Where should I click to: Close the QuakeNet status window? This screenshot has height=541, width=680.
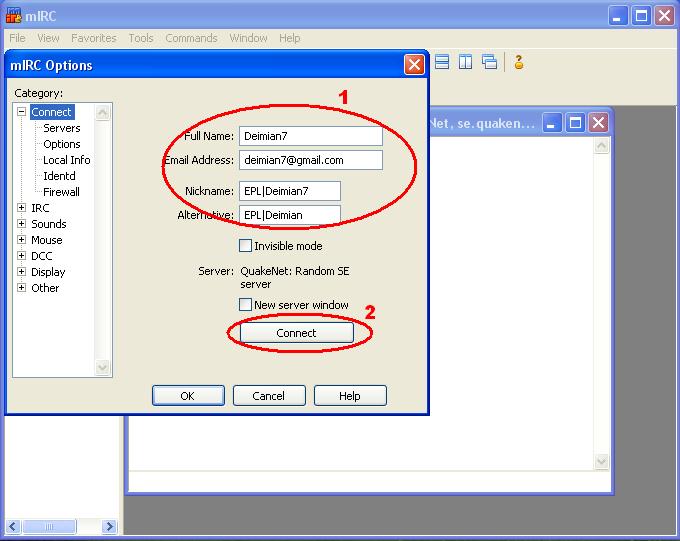(599, 123)
